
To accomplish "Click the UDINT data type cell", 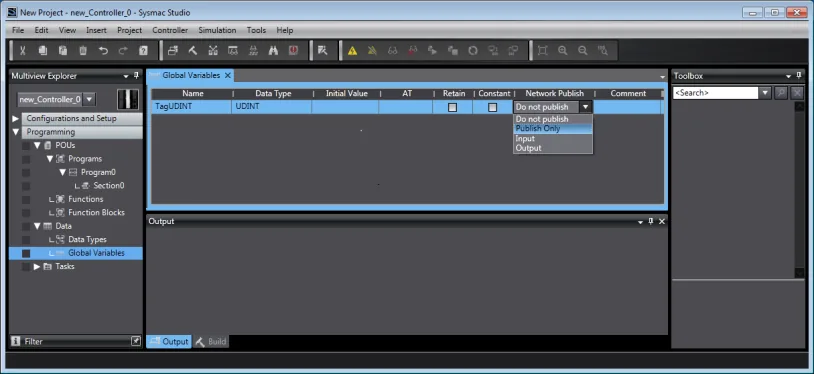I will point(272,107).
